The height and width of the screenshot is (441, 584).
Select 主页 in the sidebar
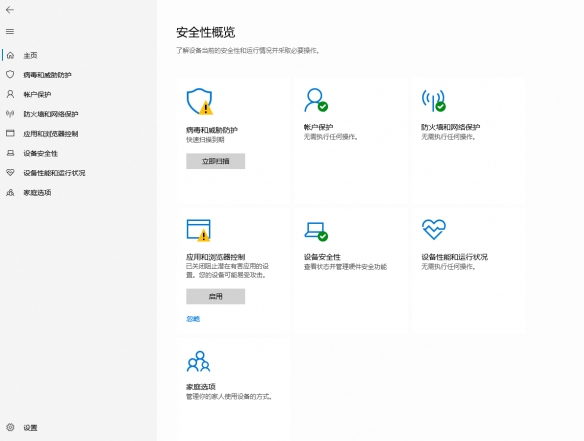30,55
